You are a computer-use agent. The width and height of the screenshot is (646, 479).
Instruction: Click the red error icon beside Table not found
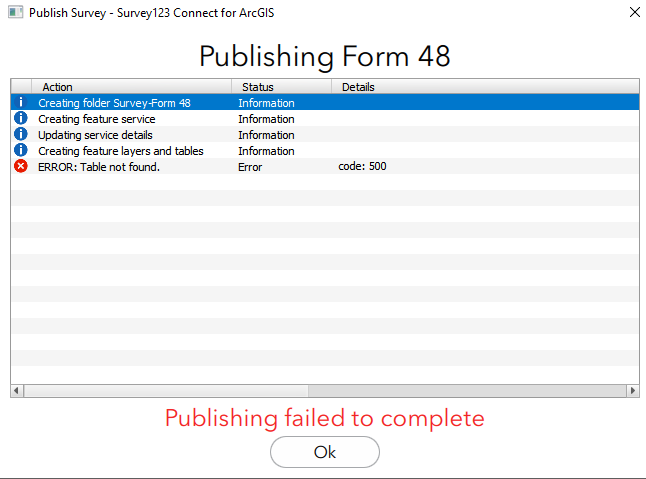point(21,166)
